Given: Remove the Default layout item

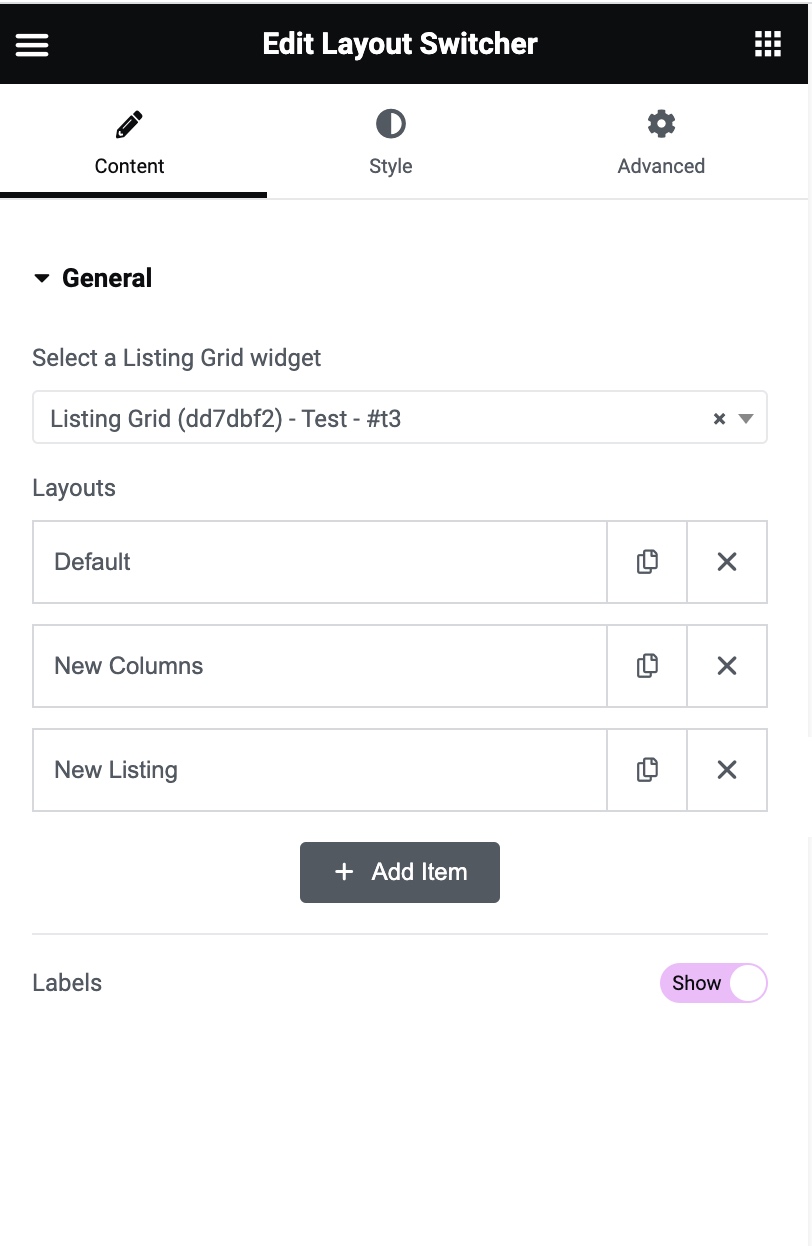Looking at the screenshot, I should tap(727, 562).
